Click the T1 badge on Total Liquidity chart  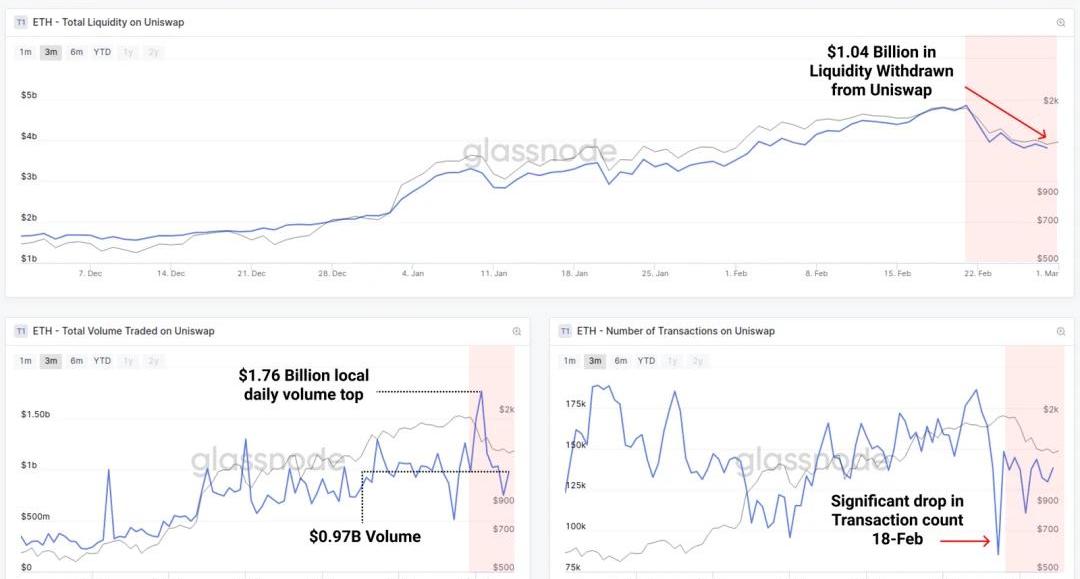pyautogui.click(x=21, y=22)
